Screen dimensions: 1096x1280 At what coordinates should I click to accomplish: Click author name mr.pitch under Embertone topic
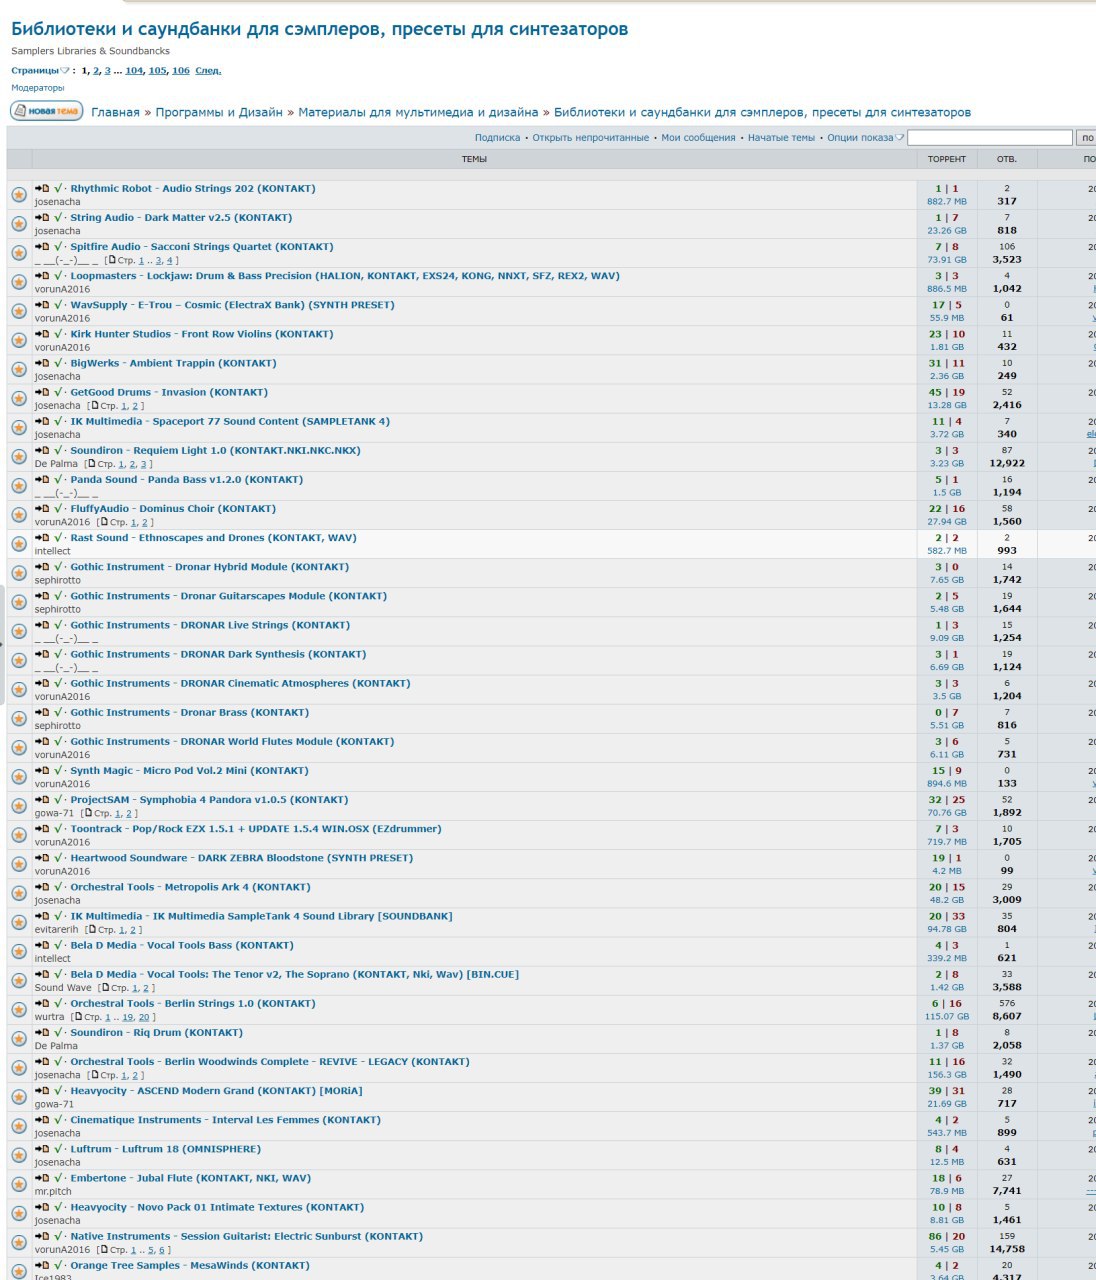[x=53, y=1192]
